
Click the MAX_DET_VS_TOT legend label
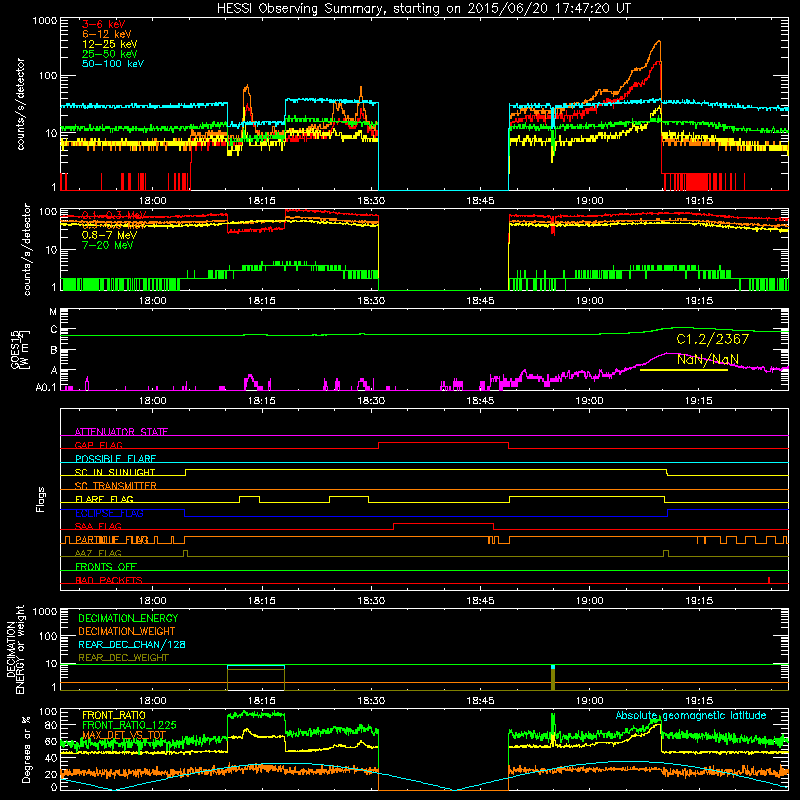click(124, 735)
